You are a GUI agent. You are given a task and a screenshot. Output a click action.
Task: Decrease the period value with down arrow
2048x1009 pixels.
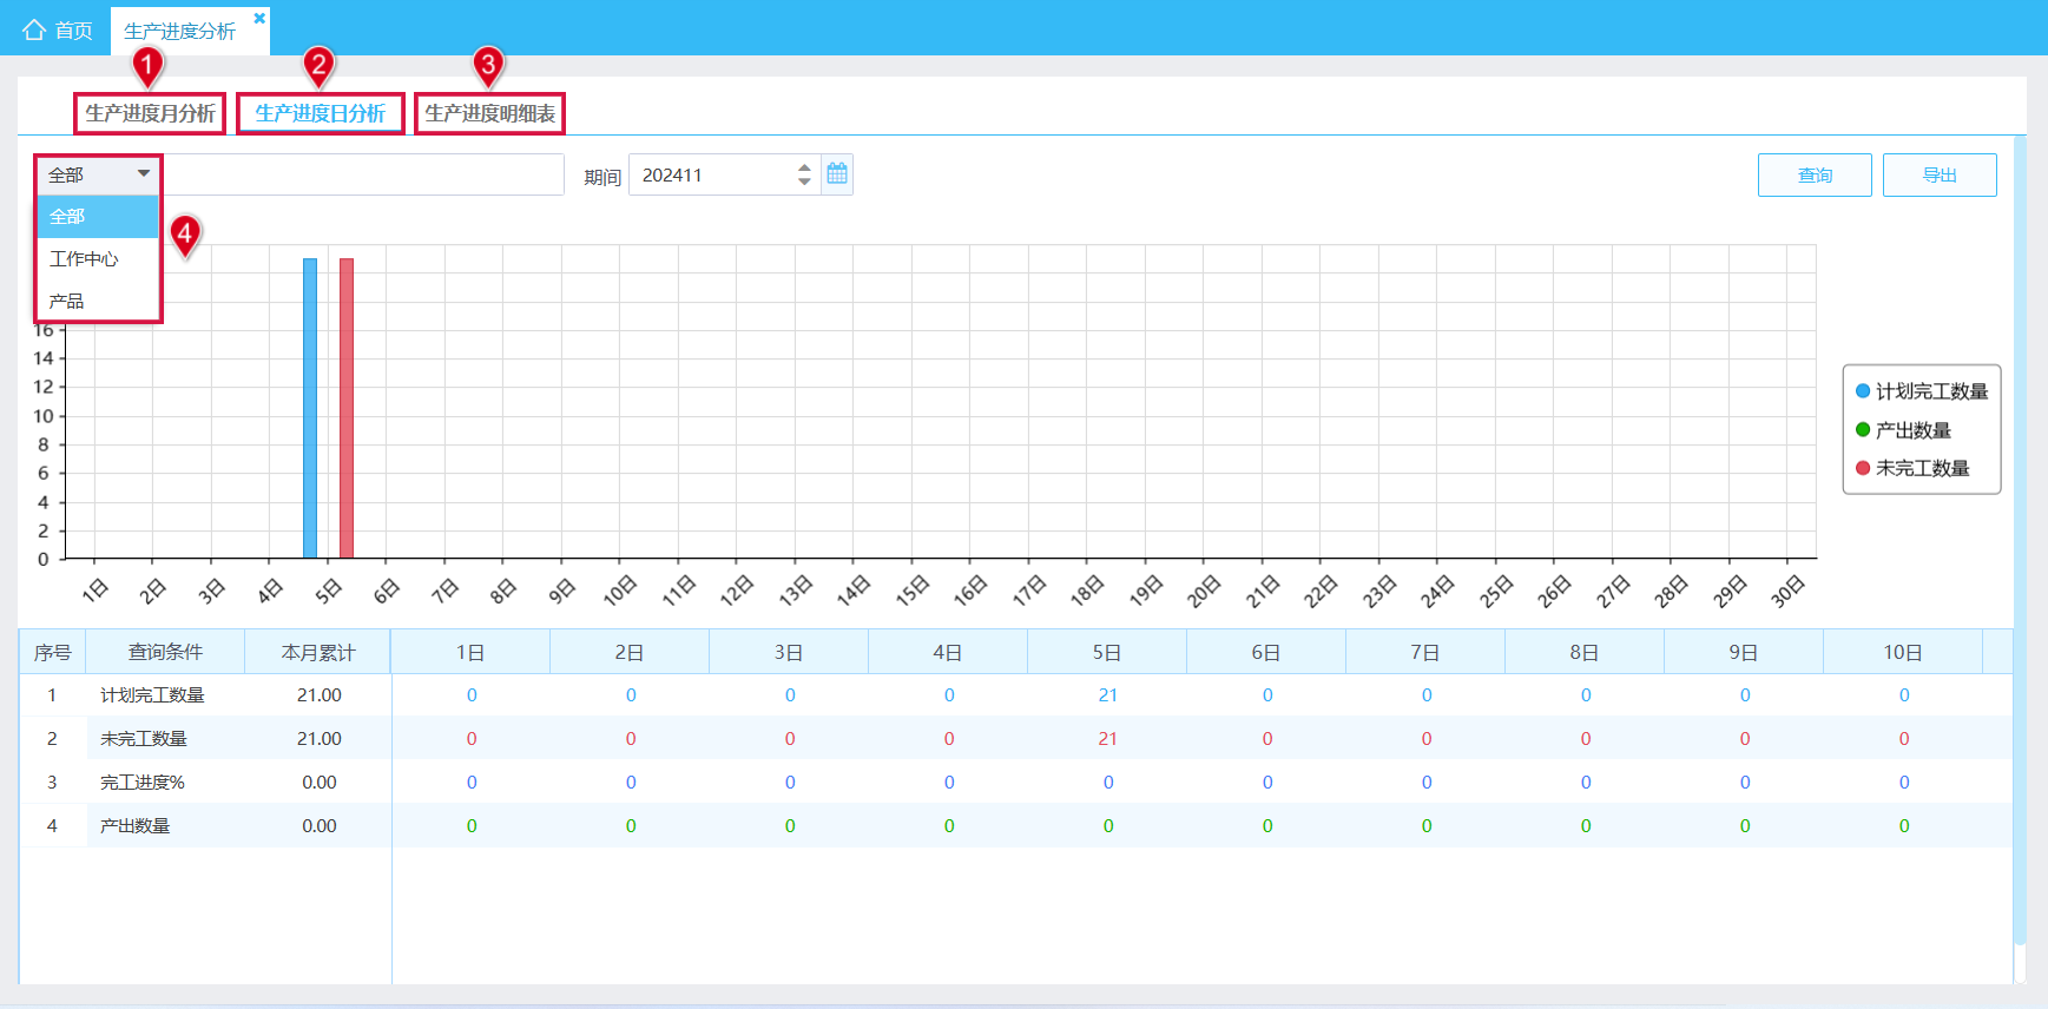pos(804,182)
